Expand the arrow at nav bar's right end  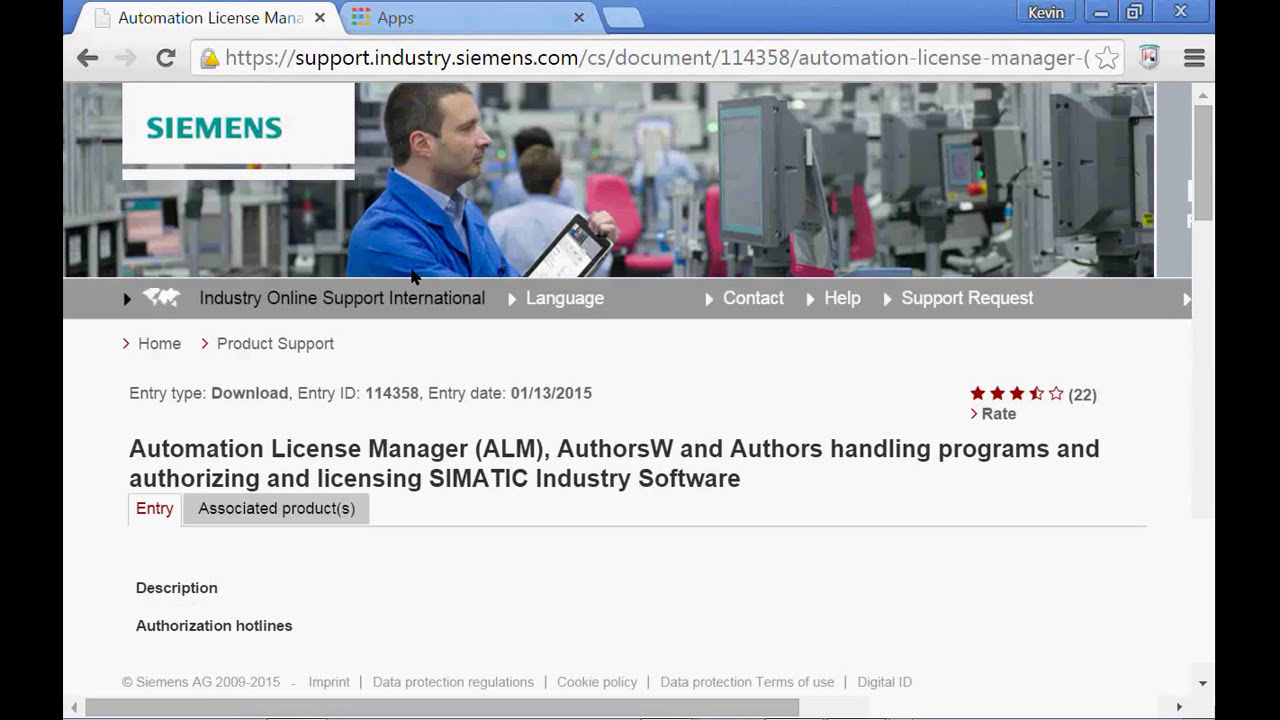[1186, 298]
